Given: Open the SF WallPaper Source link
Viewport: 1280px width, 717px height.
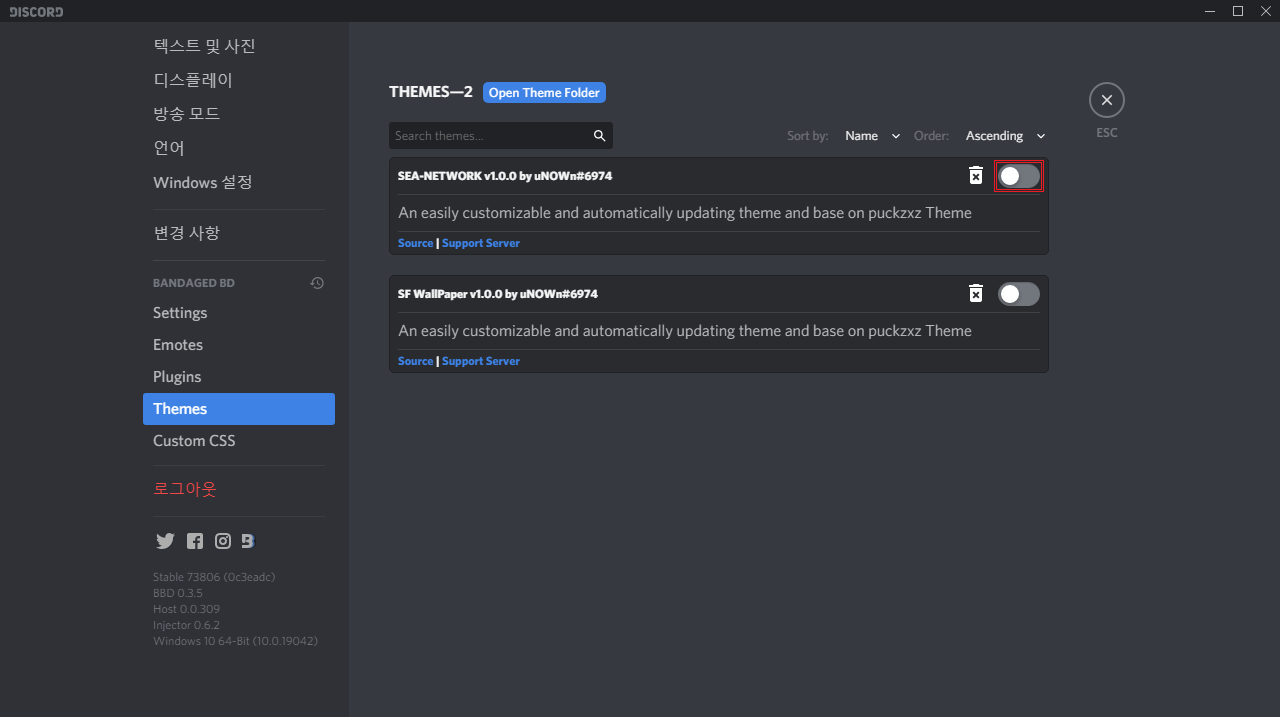Looking at the screenshot, I should coord(415,361).
